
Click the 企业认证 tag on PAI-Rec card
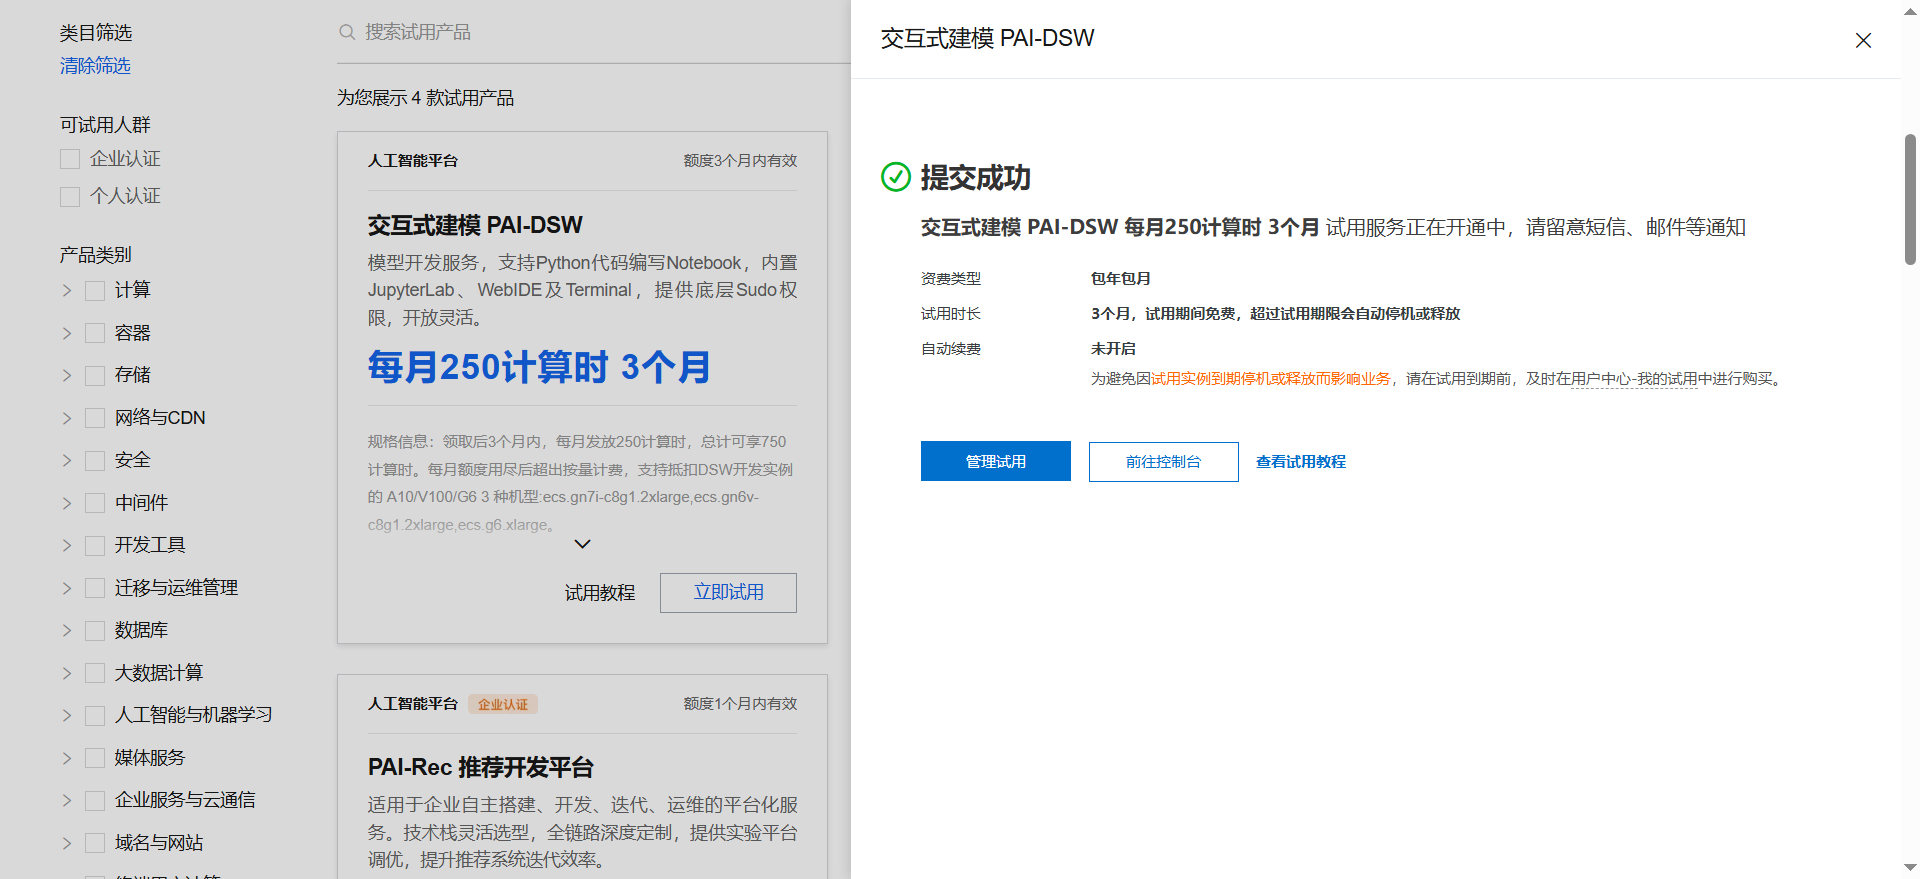pos(503,704)
